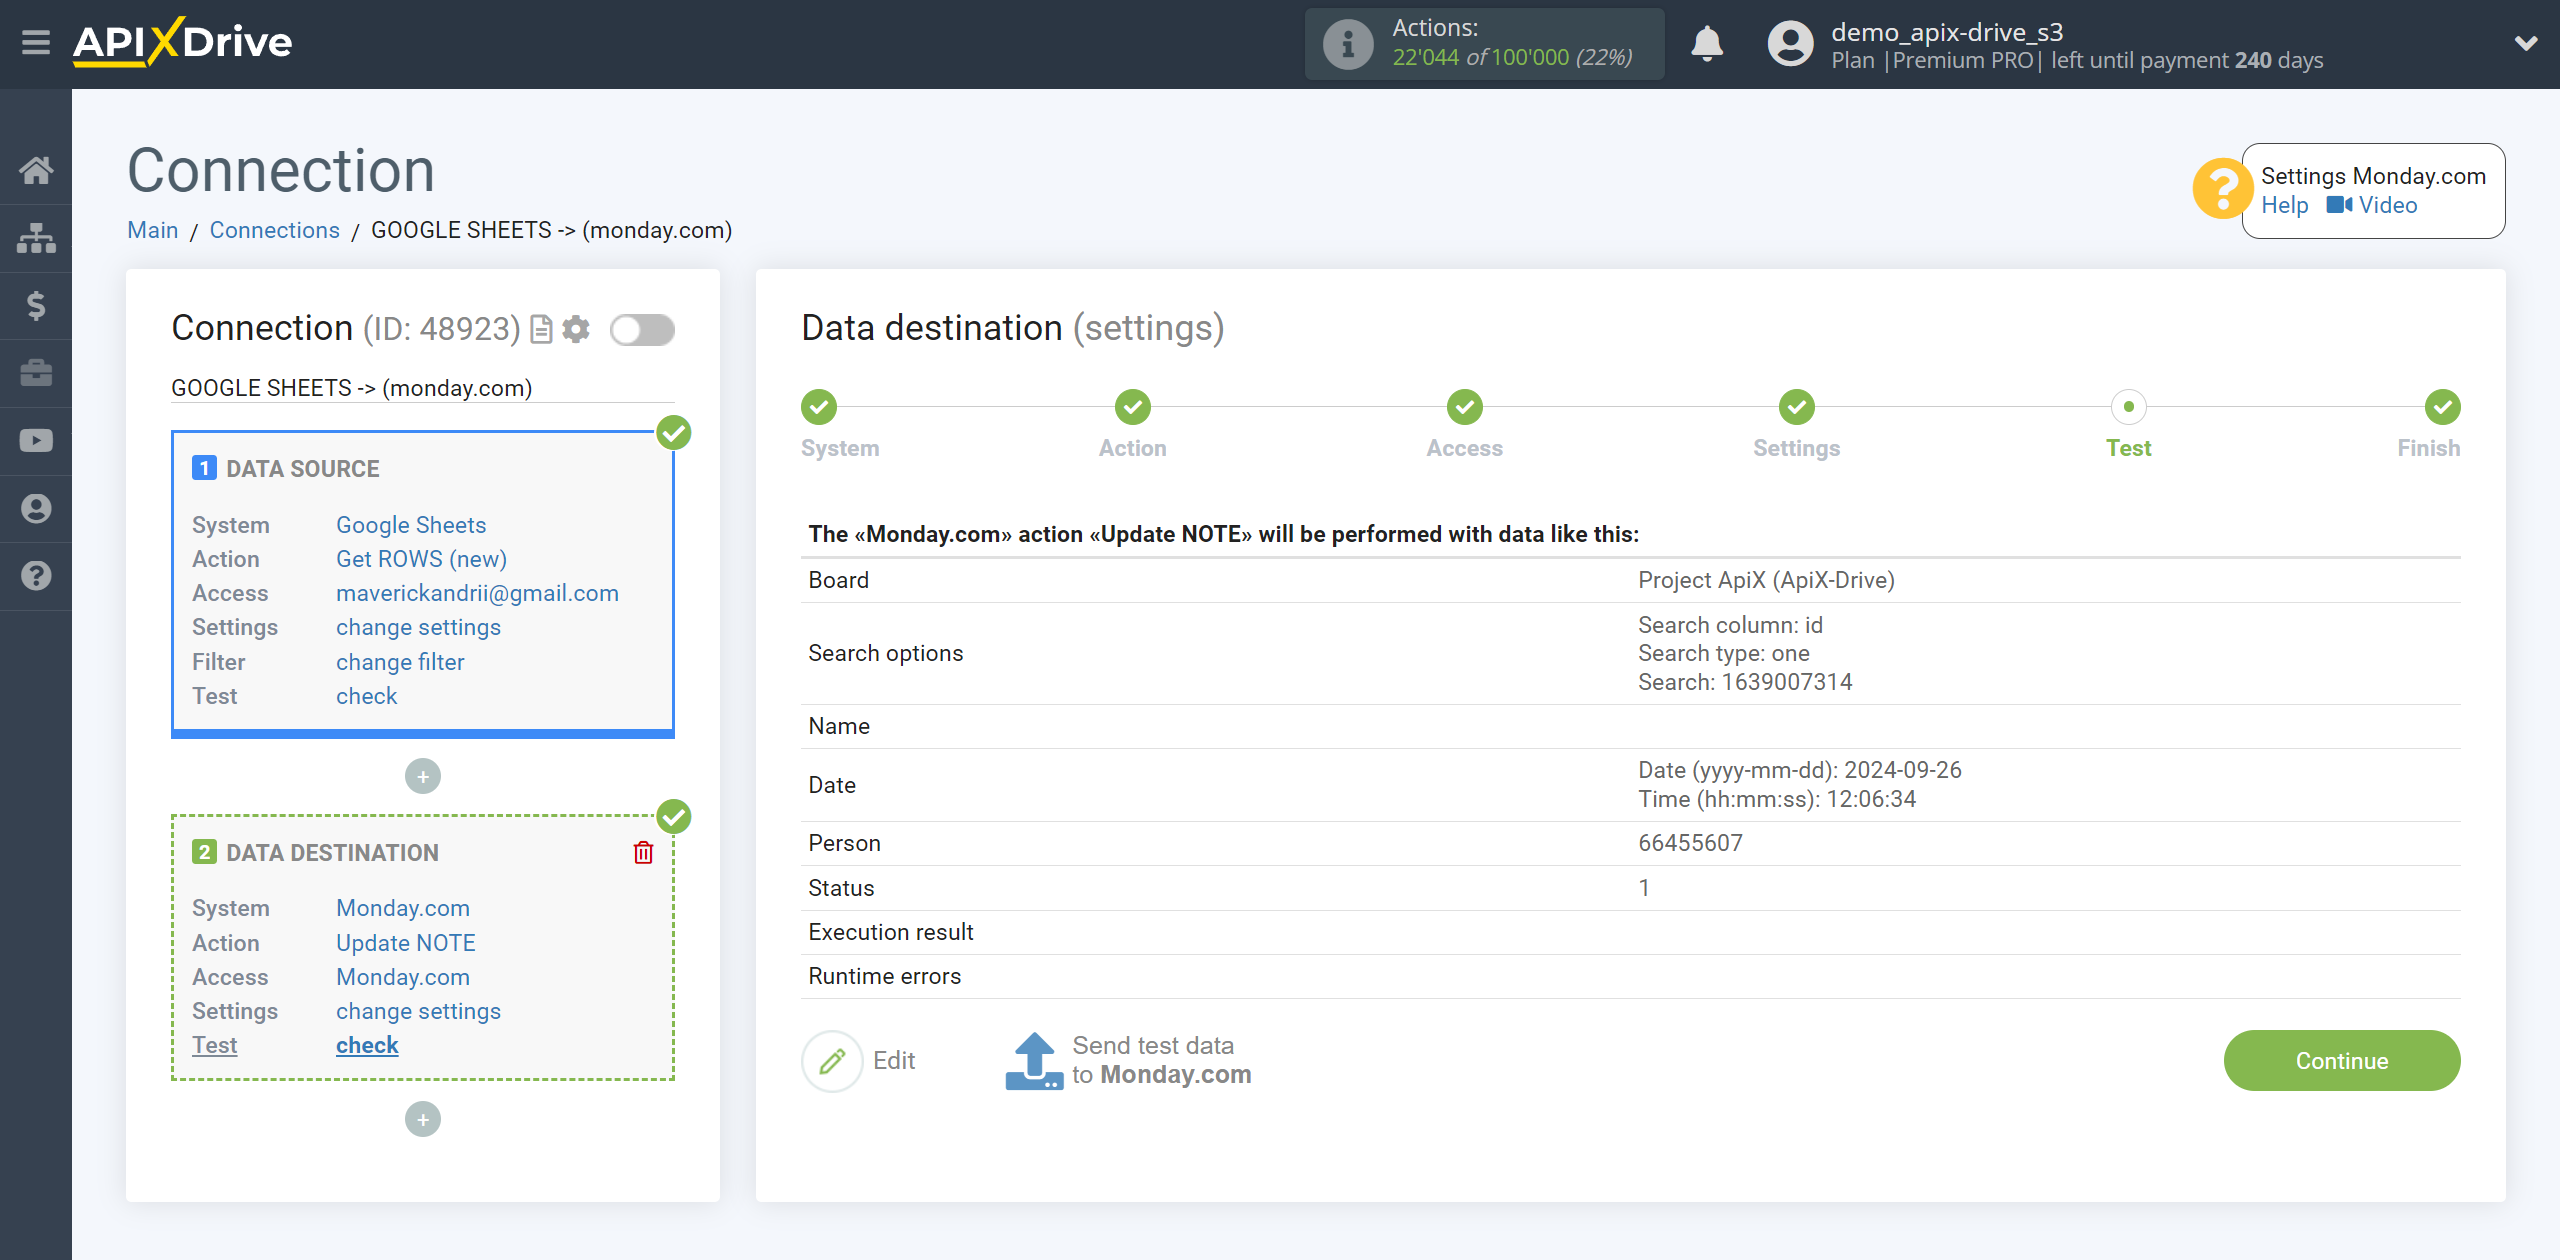Viewport: 2560px width, 1260px height.
Task: Open billing dollar sidebar icon
Action: coord(36,305)
